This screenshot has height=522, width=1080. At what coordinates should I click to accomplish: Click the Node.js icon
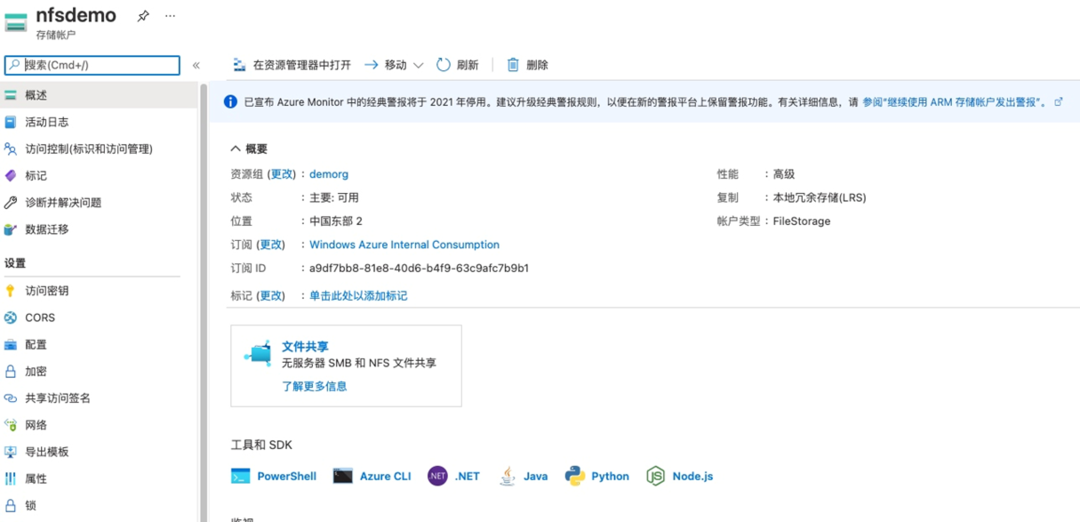(656, 476)
